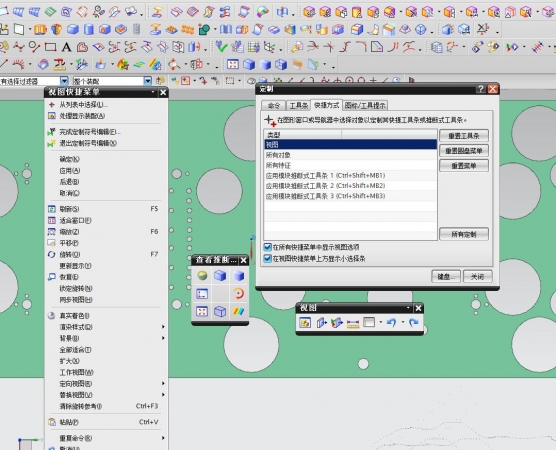Screen dimensions: 556x450
Task: Click the 键盘... button
Action: click(x=446, y=277)
